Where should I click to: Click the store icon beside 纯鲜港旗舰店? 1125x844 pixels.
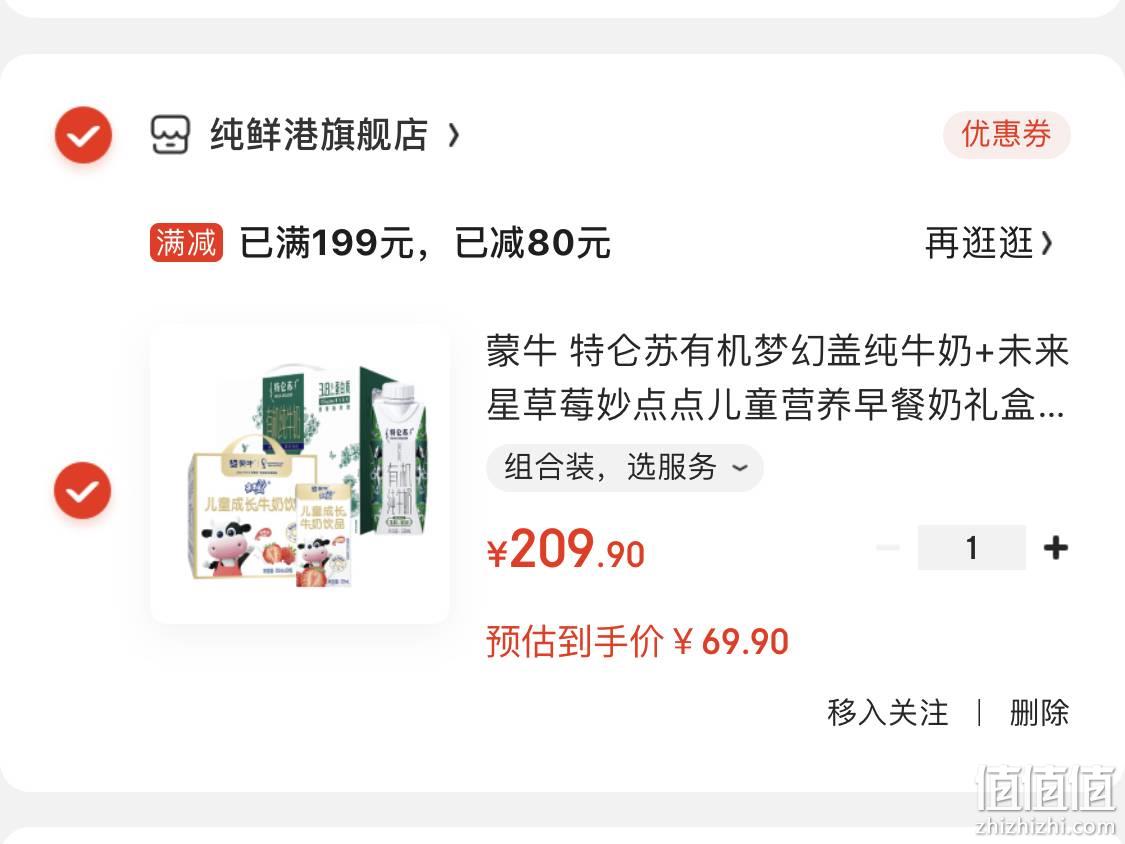(170, 134)
